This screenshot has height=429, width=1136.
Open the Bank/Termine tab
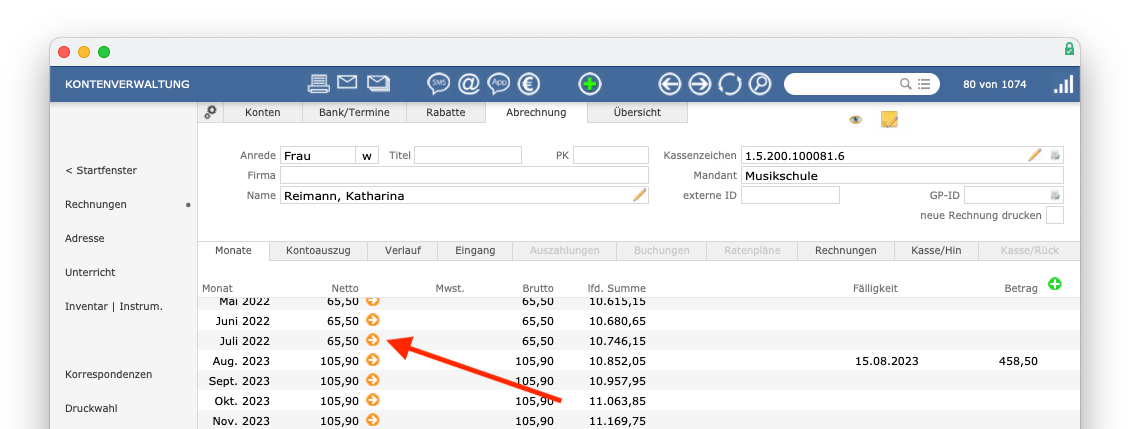pos(354,112)
